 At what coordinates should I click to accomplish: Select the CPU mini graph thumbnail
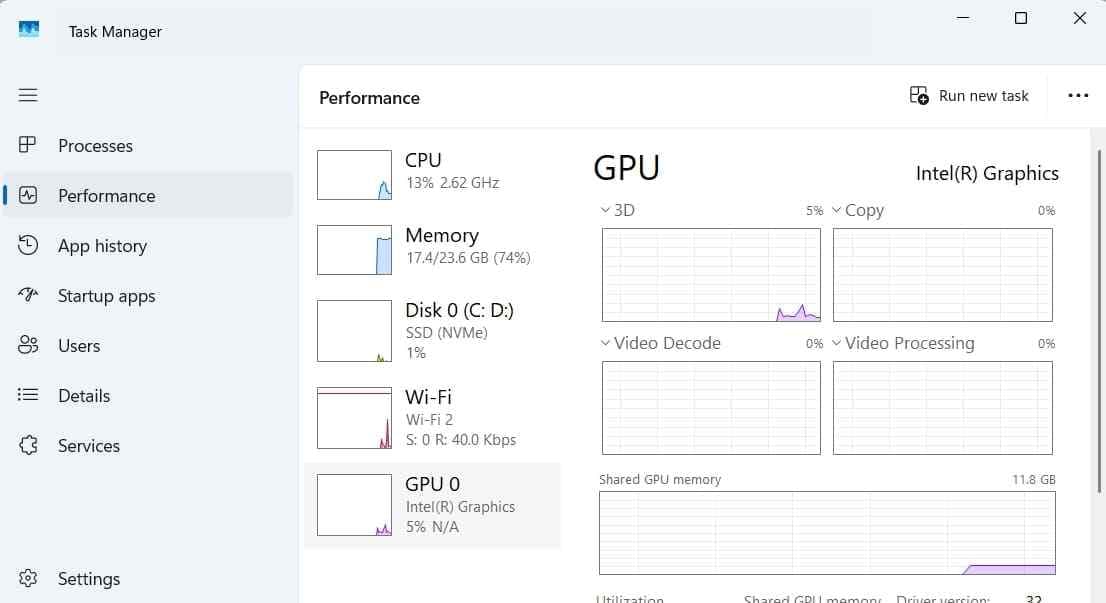[354, 175]
